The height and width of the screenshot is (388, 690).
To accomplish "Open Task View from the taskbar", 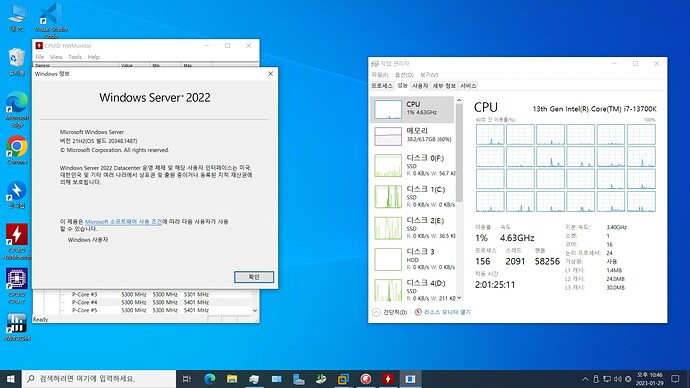I will (187, 379).
